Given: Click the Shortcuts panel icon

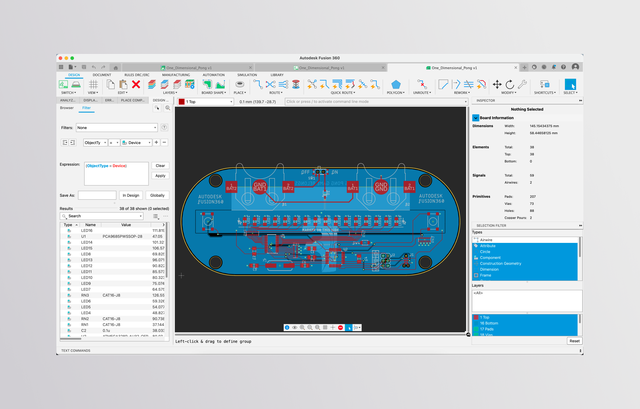Looking at the screenshot, I should [x=544, y=84].
